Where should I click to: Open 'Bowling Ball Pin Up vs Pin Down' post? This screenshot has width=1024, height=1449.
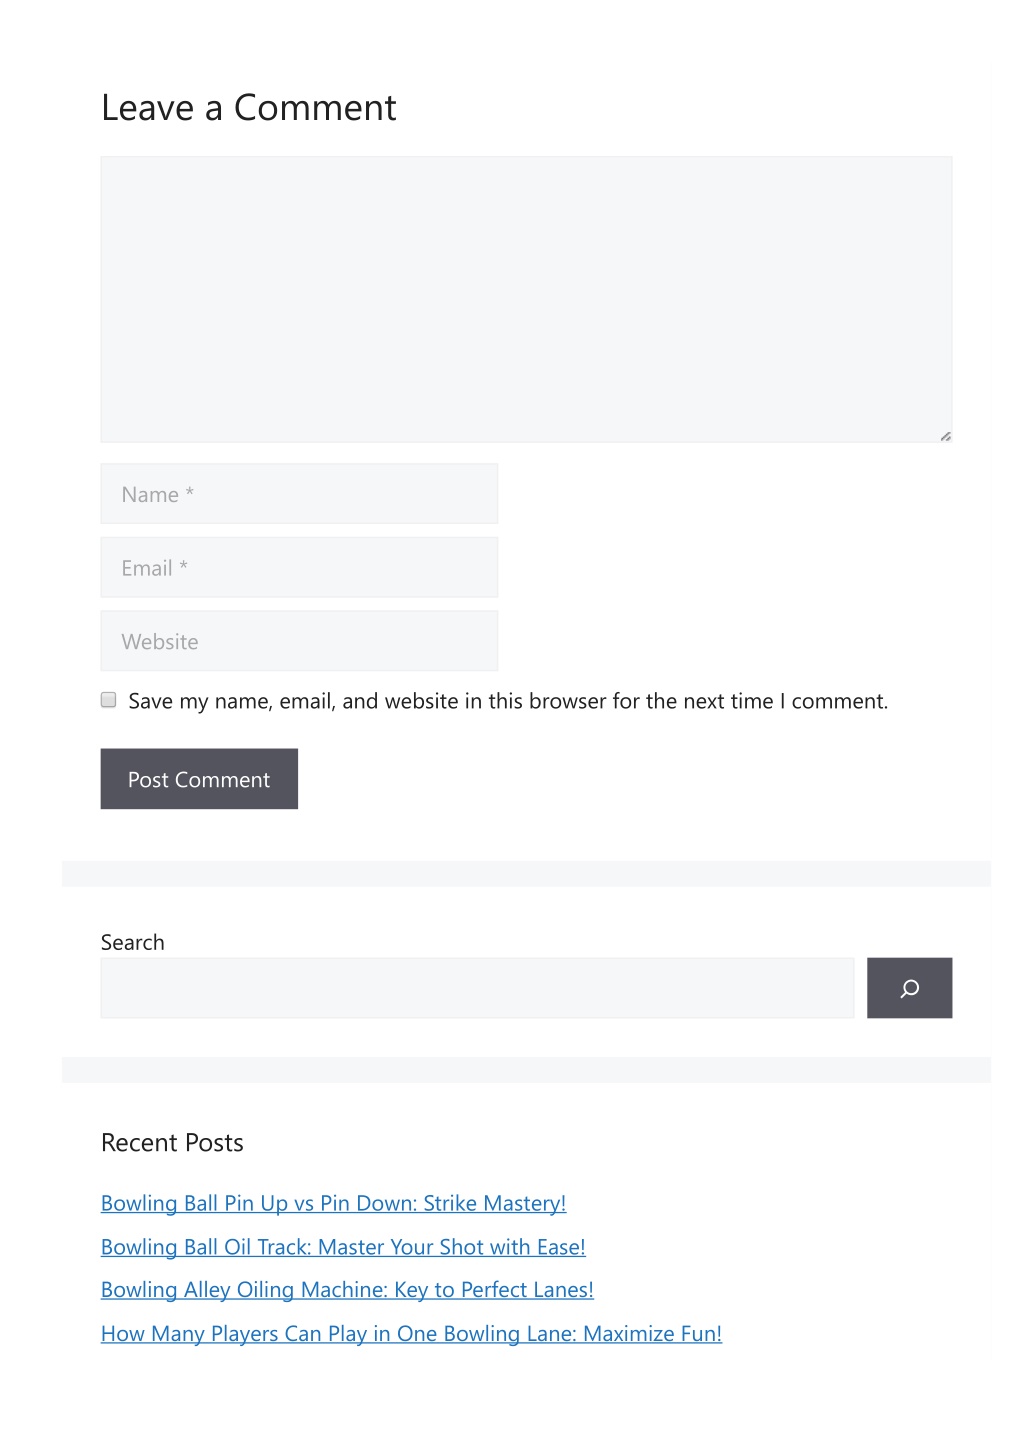333,1203
